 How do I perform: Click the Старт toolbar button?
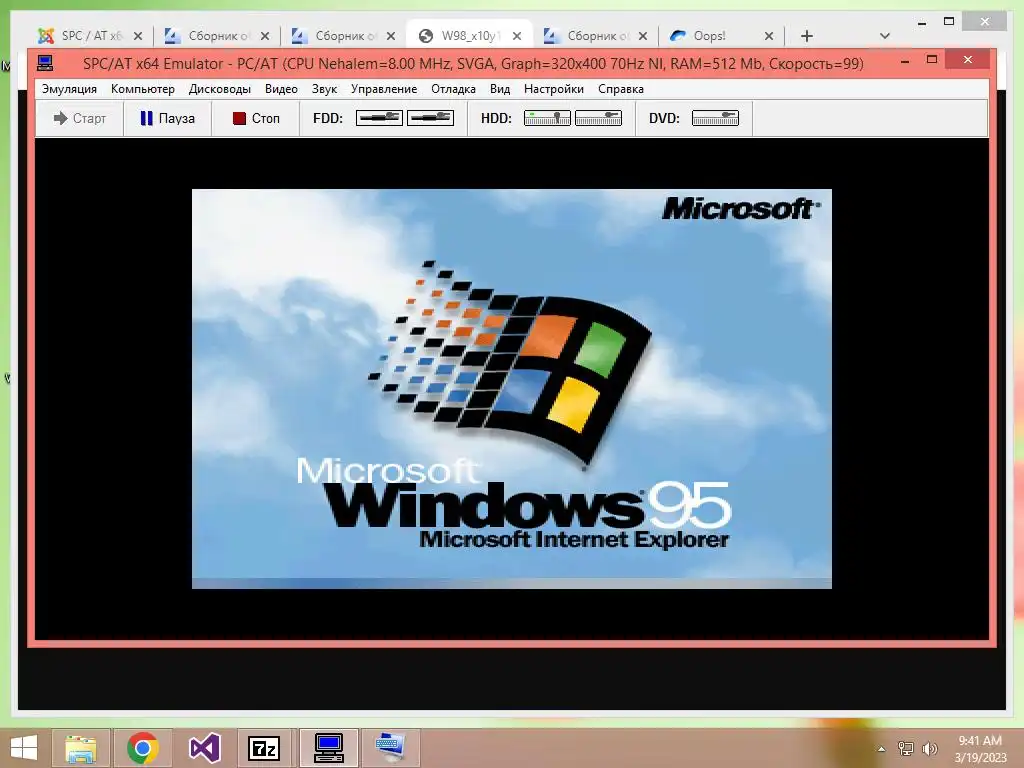point(80,118)
